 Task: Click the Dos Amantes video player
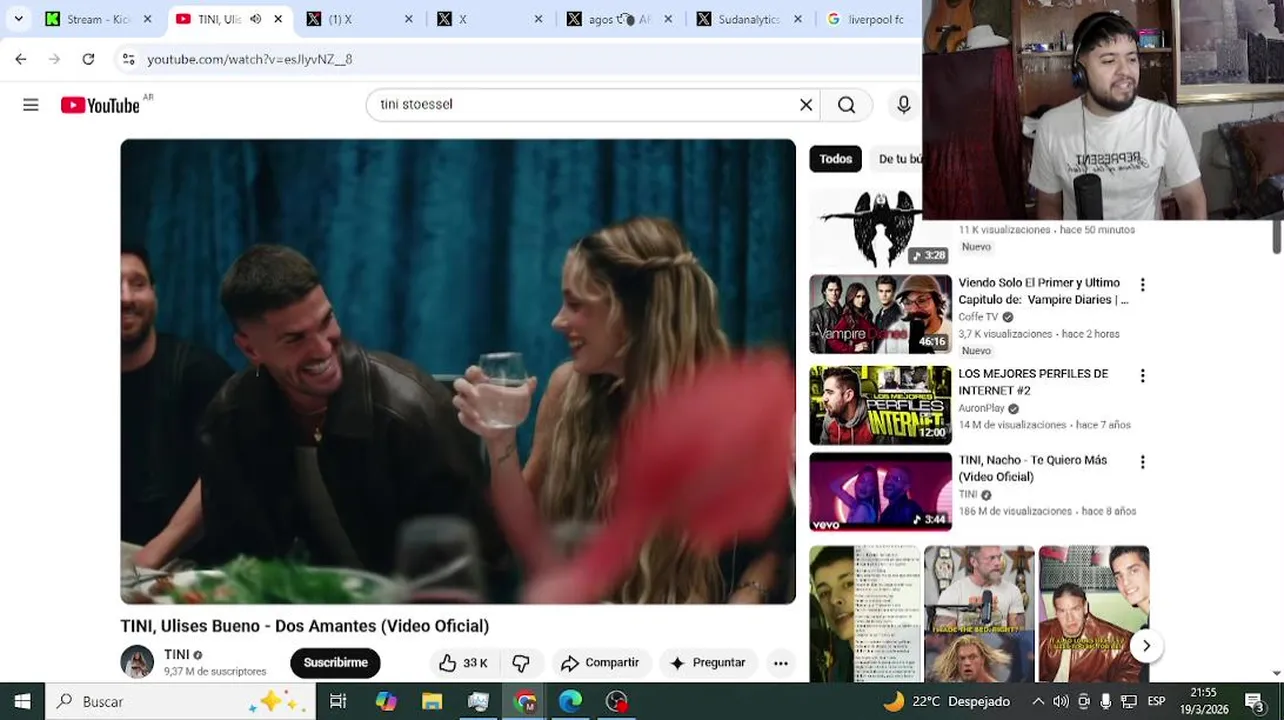[458, 371]
